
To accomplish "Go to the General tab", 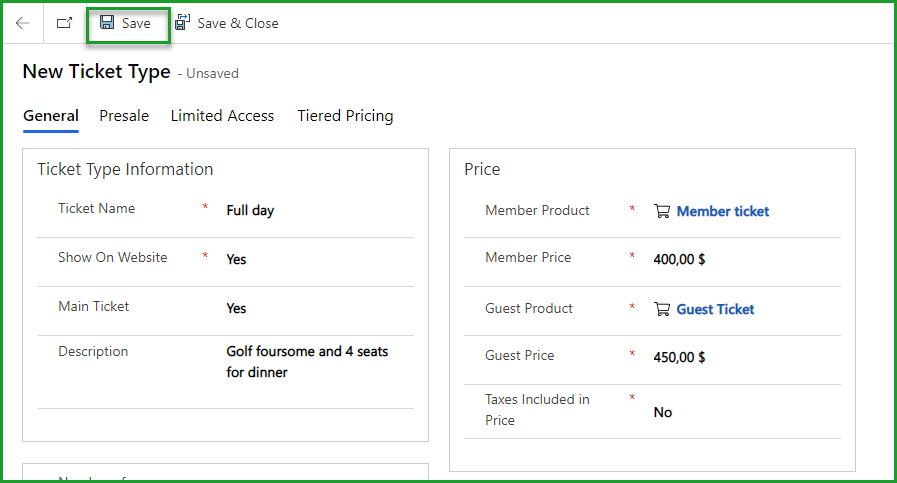I will click(51, 116).
